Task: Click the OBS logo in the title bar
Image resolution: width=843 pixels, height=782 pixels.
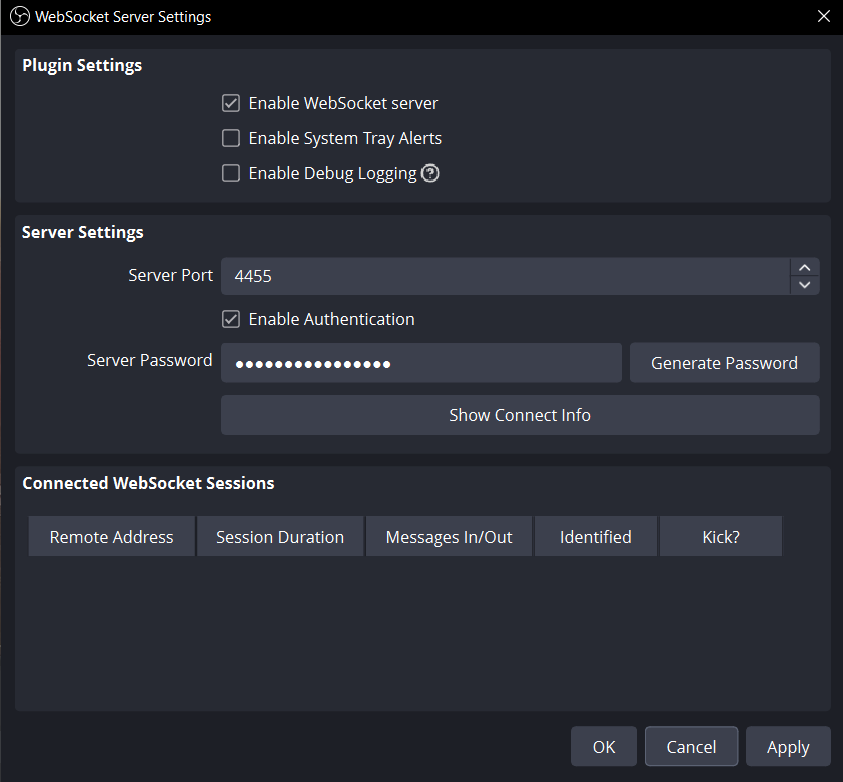Action: click(x=19, y=17)
